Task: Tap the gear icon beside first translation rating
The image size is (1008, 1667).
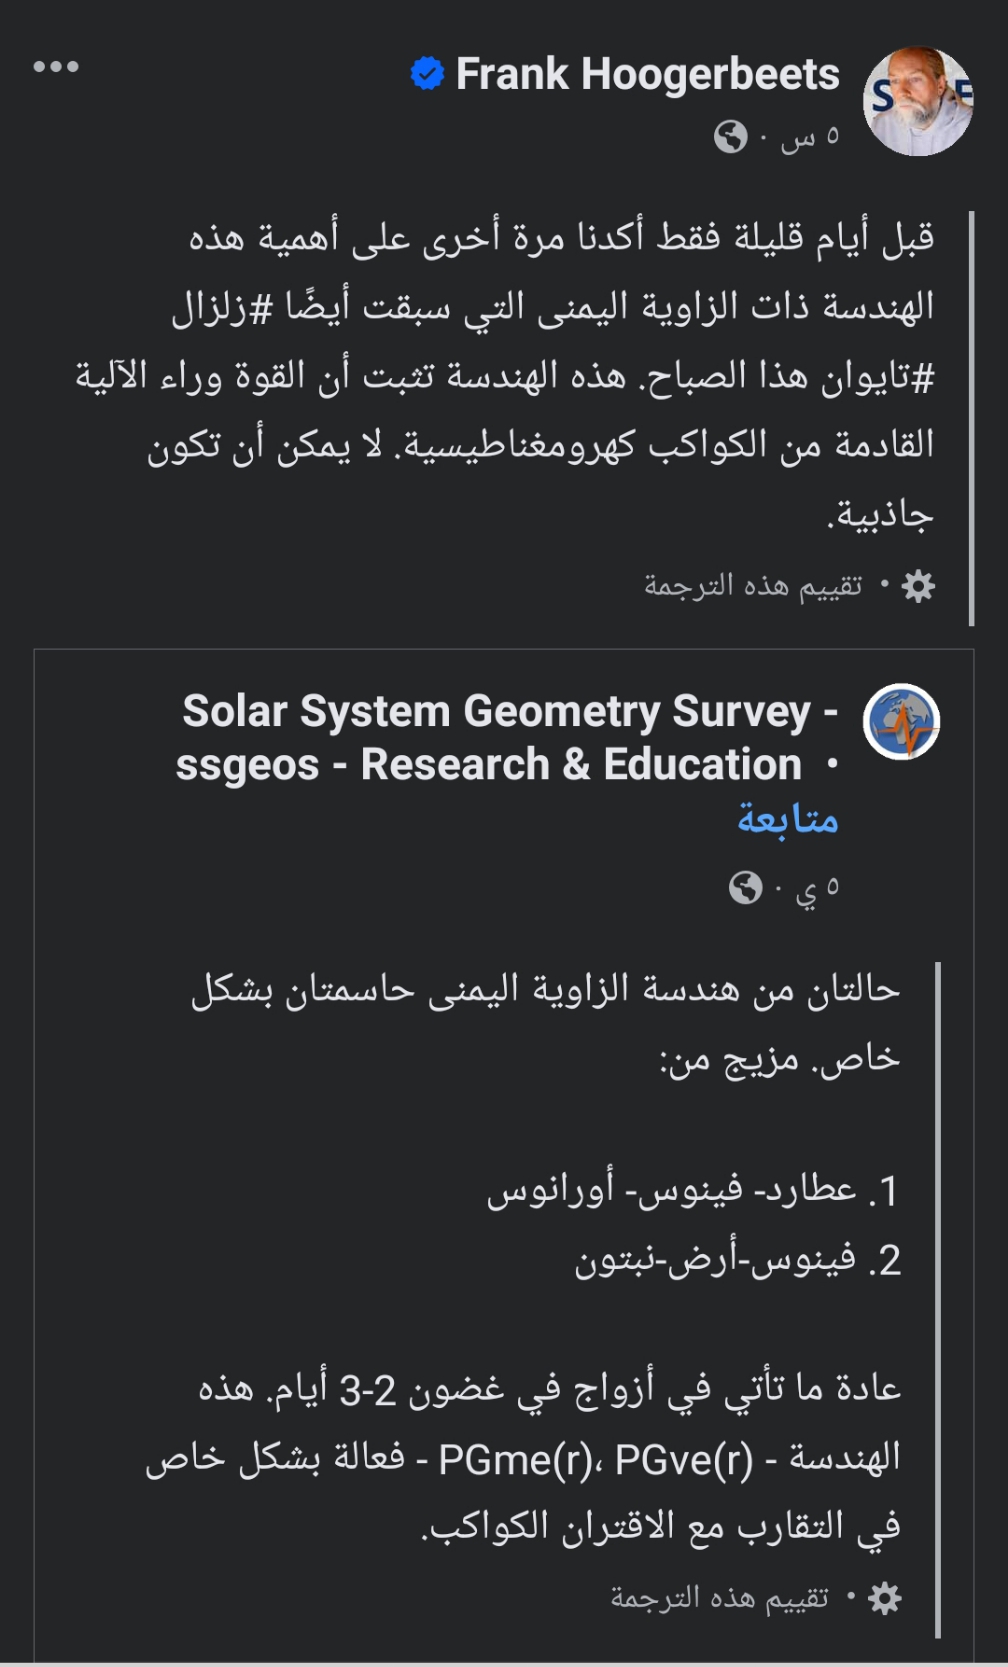Action: click(918, 586)
